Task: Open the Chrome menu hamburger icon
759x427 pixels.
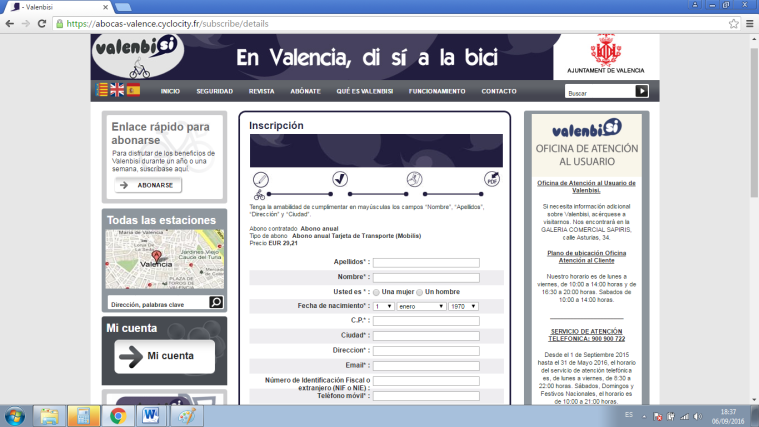Action: 750,24
